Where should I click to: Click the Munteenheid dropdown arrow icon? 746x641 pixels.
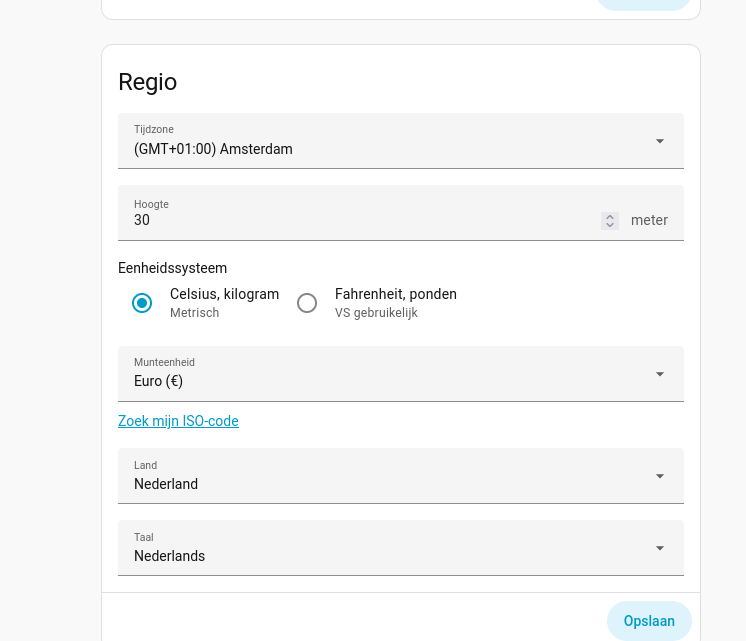(660, 374)
